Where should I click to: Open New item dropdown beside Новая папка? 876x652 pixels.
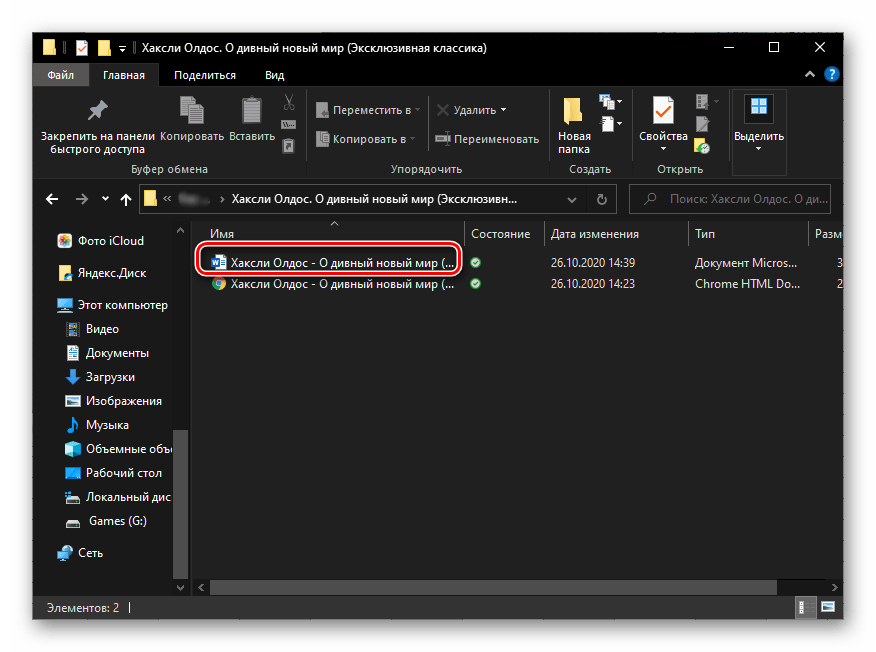611,102
